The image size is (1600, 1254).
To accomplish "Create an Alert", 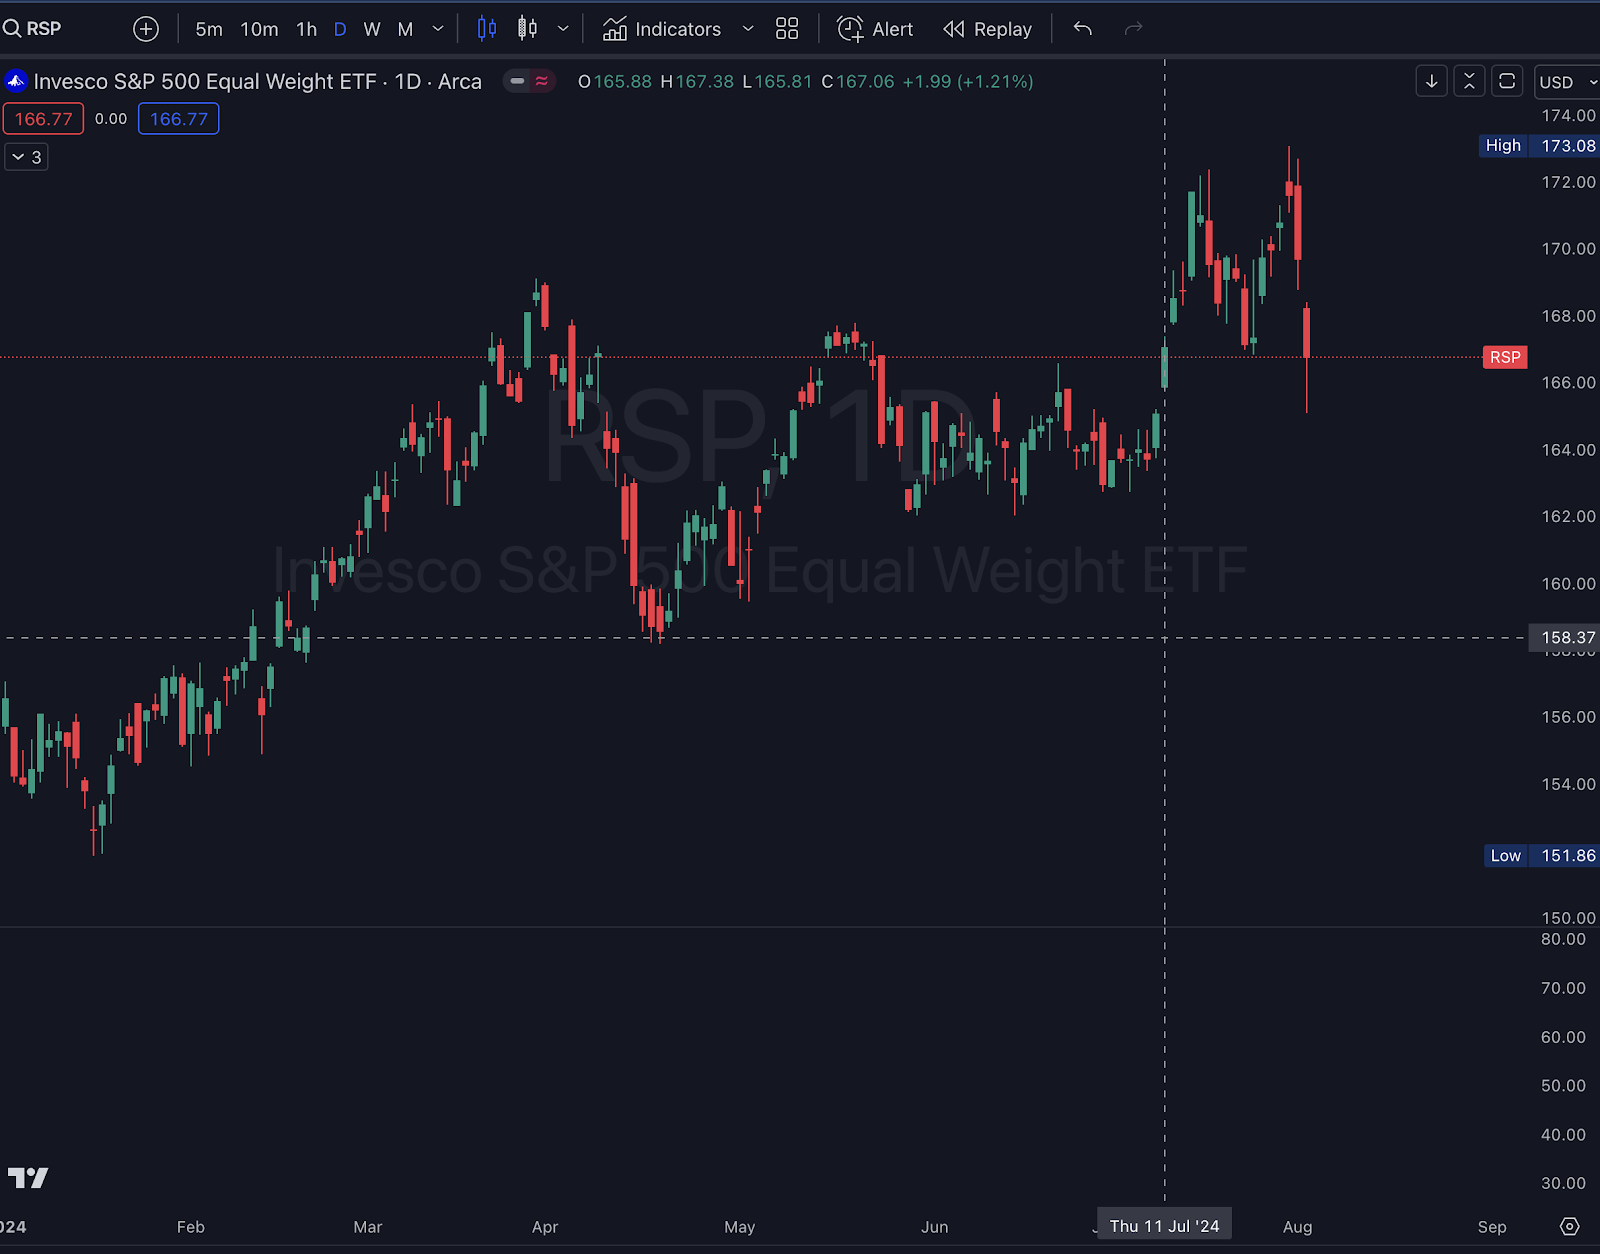I will pos(875,29).
